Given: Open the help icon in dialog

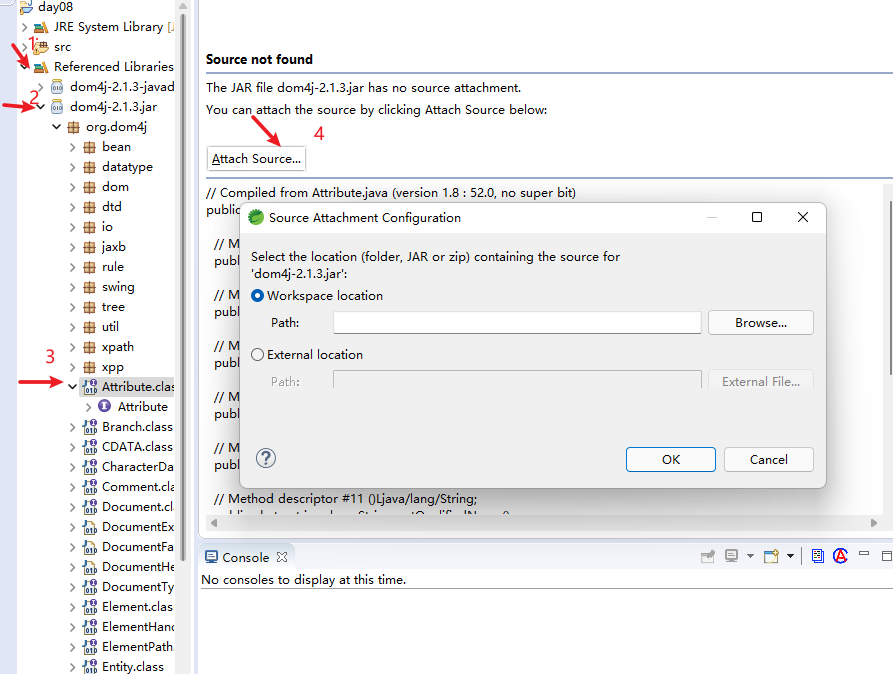Looking at the screenshot, I should (x=266, y=458).
